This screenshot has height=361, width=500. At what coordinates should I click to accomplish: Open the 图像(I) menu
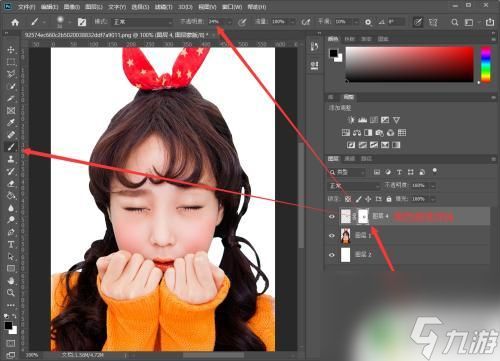point(72,7)
